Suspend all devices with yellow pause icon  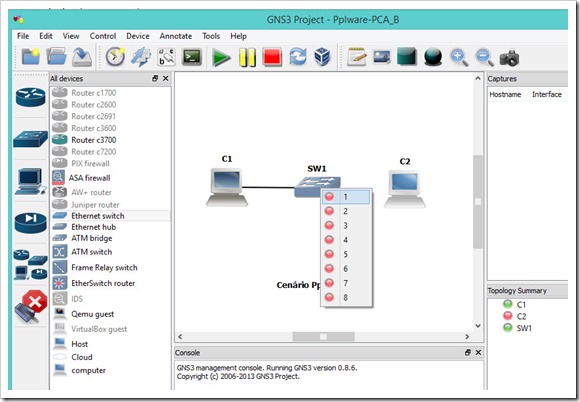click(247, 58)
